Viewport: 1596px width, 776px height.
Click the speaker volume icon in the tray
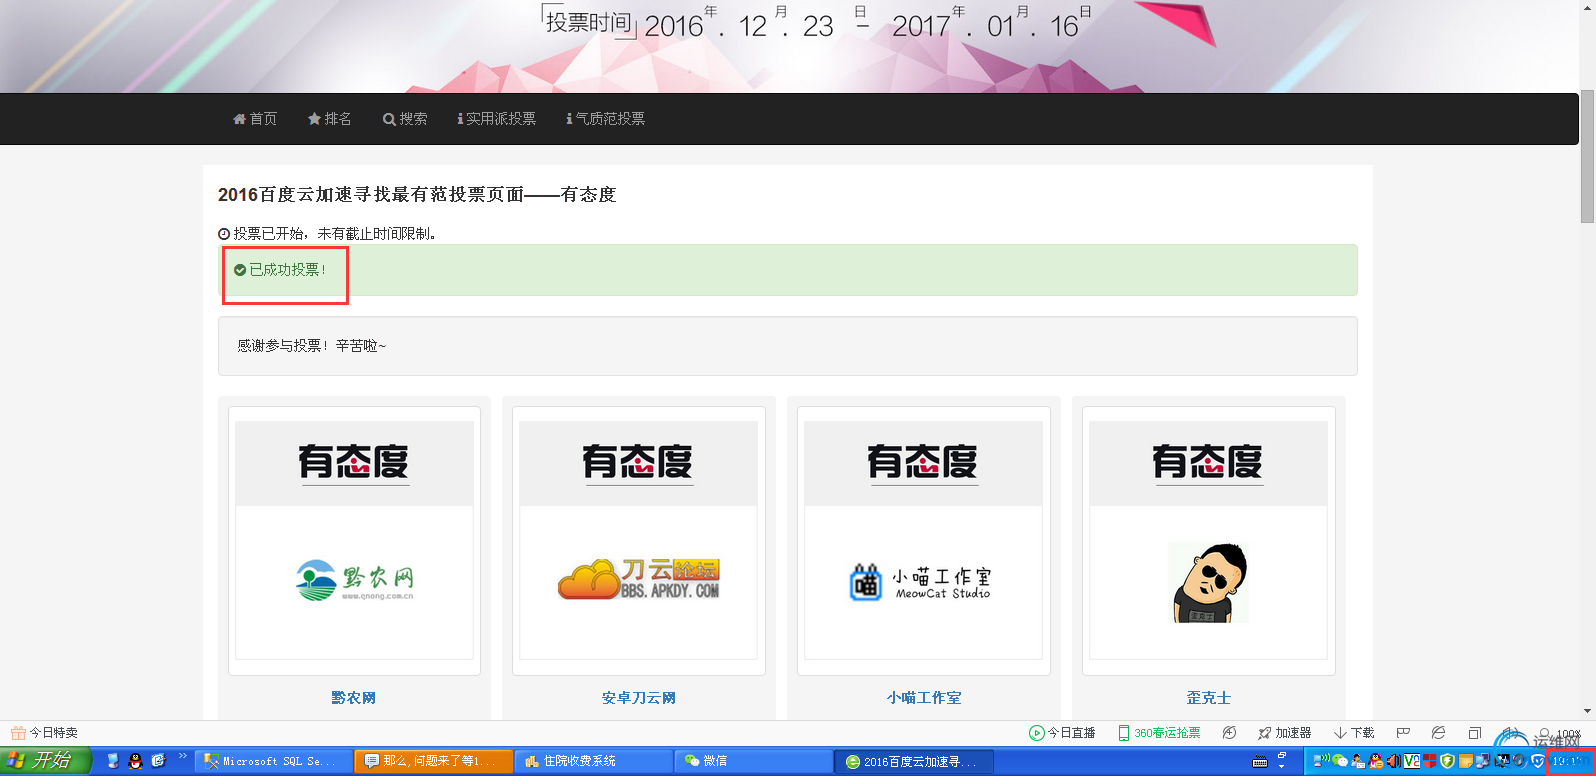click(x=1394, y=762)
